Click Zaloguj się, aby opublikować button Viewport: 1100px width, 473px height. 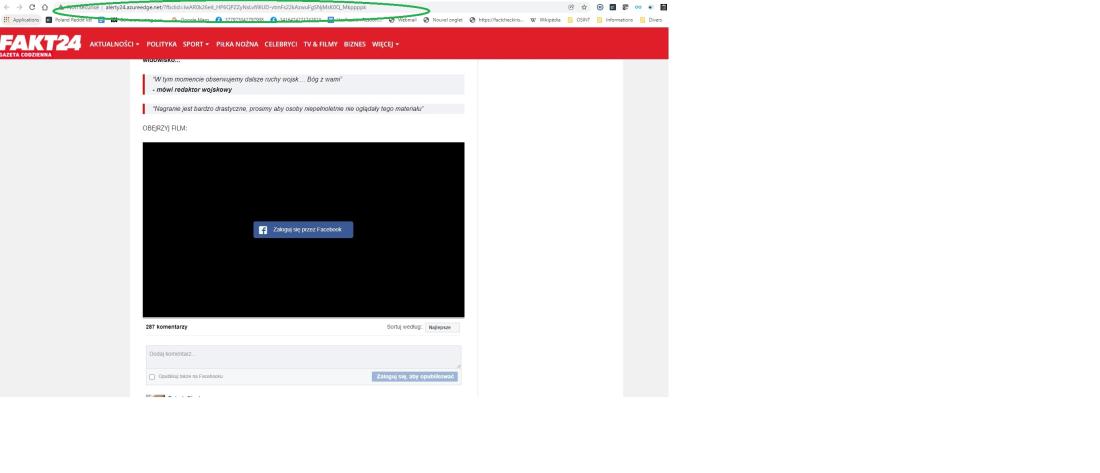tap(415, 377)
